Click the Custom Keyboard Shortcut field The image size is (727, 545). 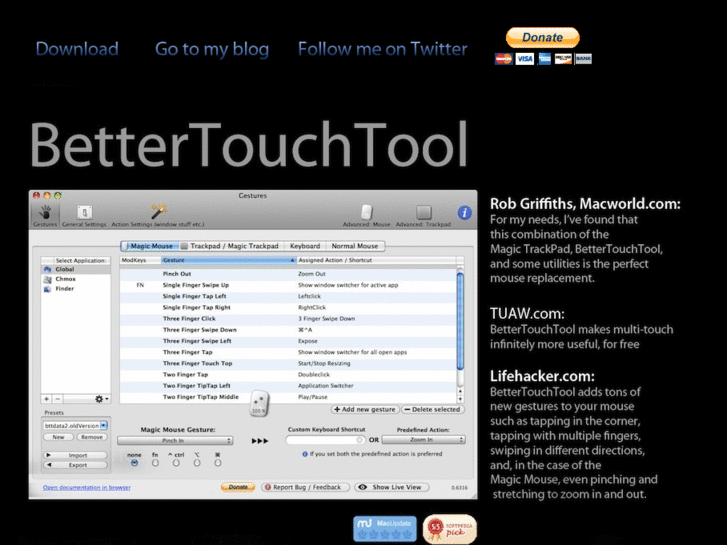coord(325,440)
